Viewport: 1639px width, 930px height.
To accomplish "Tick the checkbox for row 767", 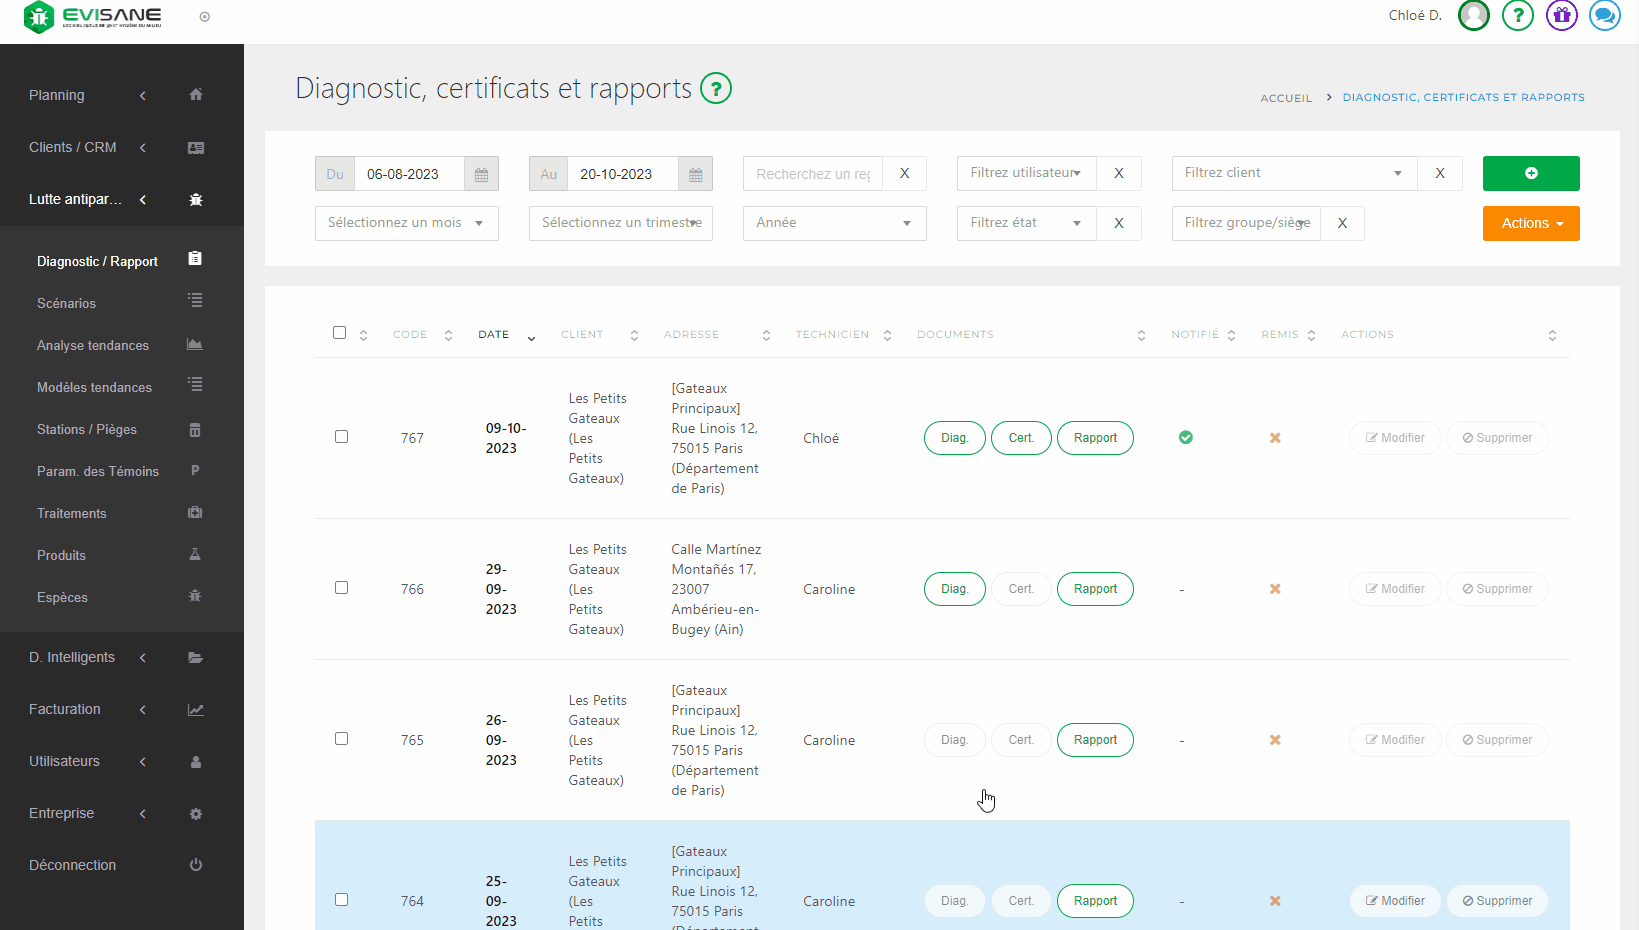I will tap(341, 437).
